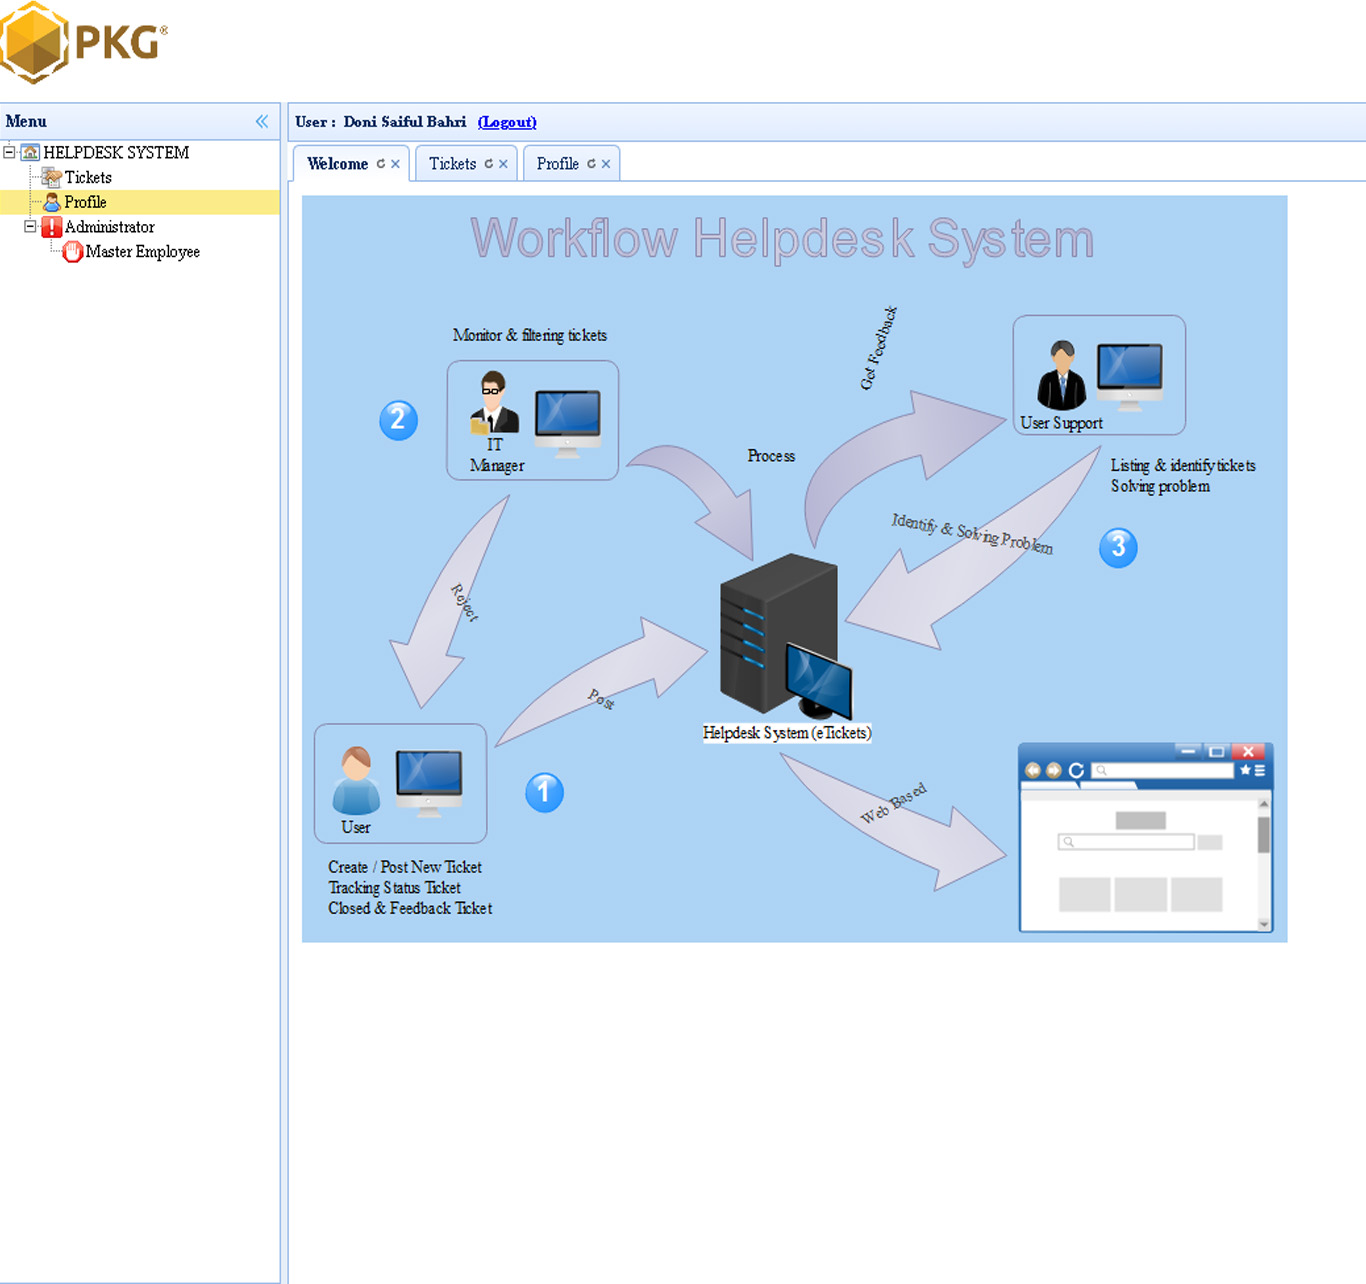Refresh the Profile tab
Screen dimensions: 1366x1284
[x=591, y=164]
